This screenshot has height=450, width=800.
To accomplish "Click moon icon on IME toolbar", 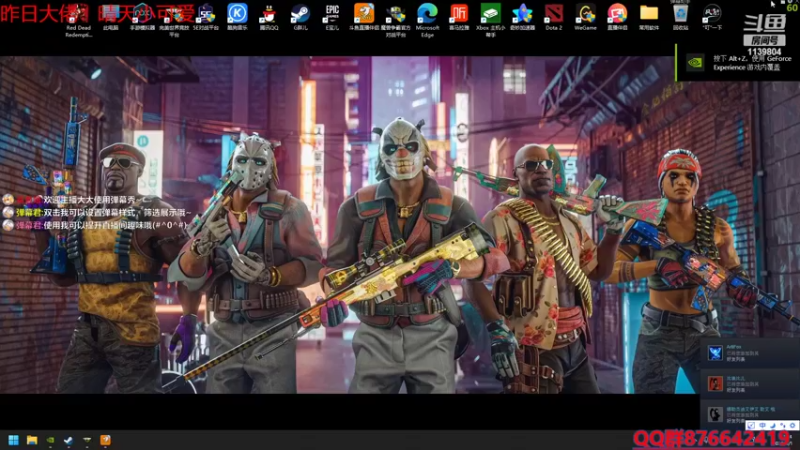I will pyautogui.click(x=772, y=425).
